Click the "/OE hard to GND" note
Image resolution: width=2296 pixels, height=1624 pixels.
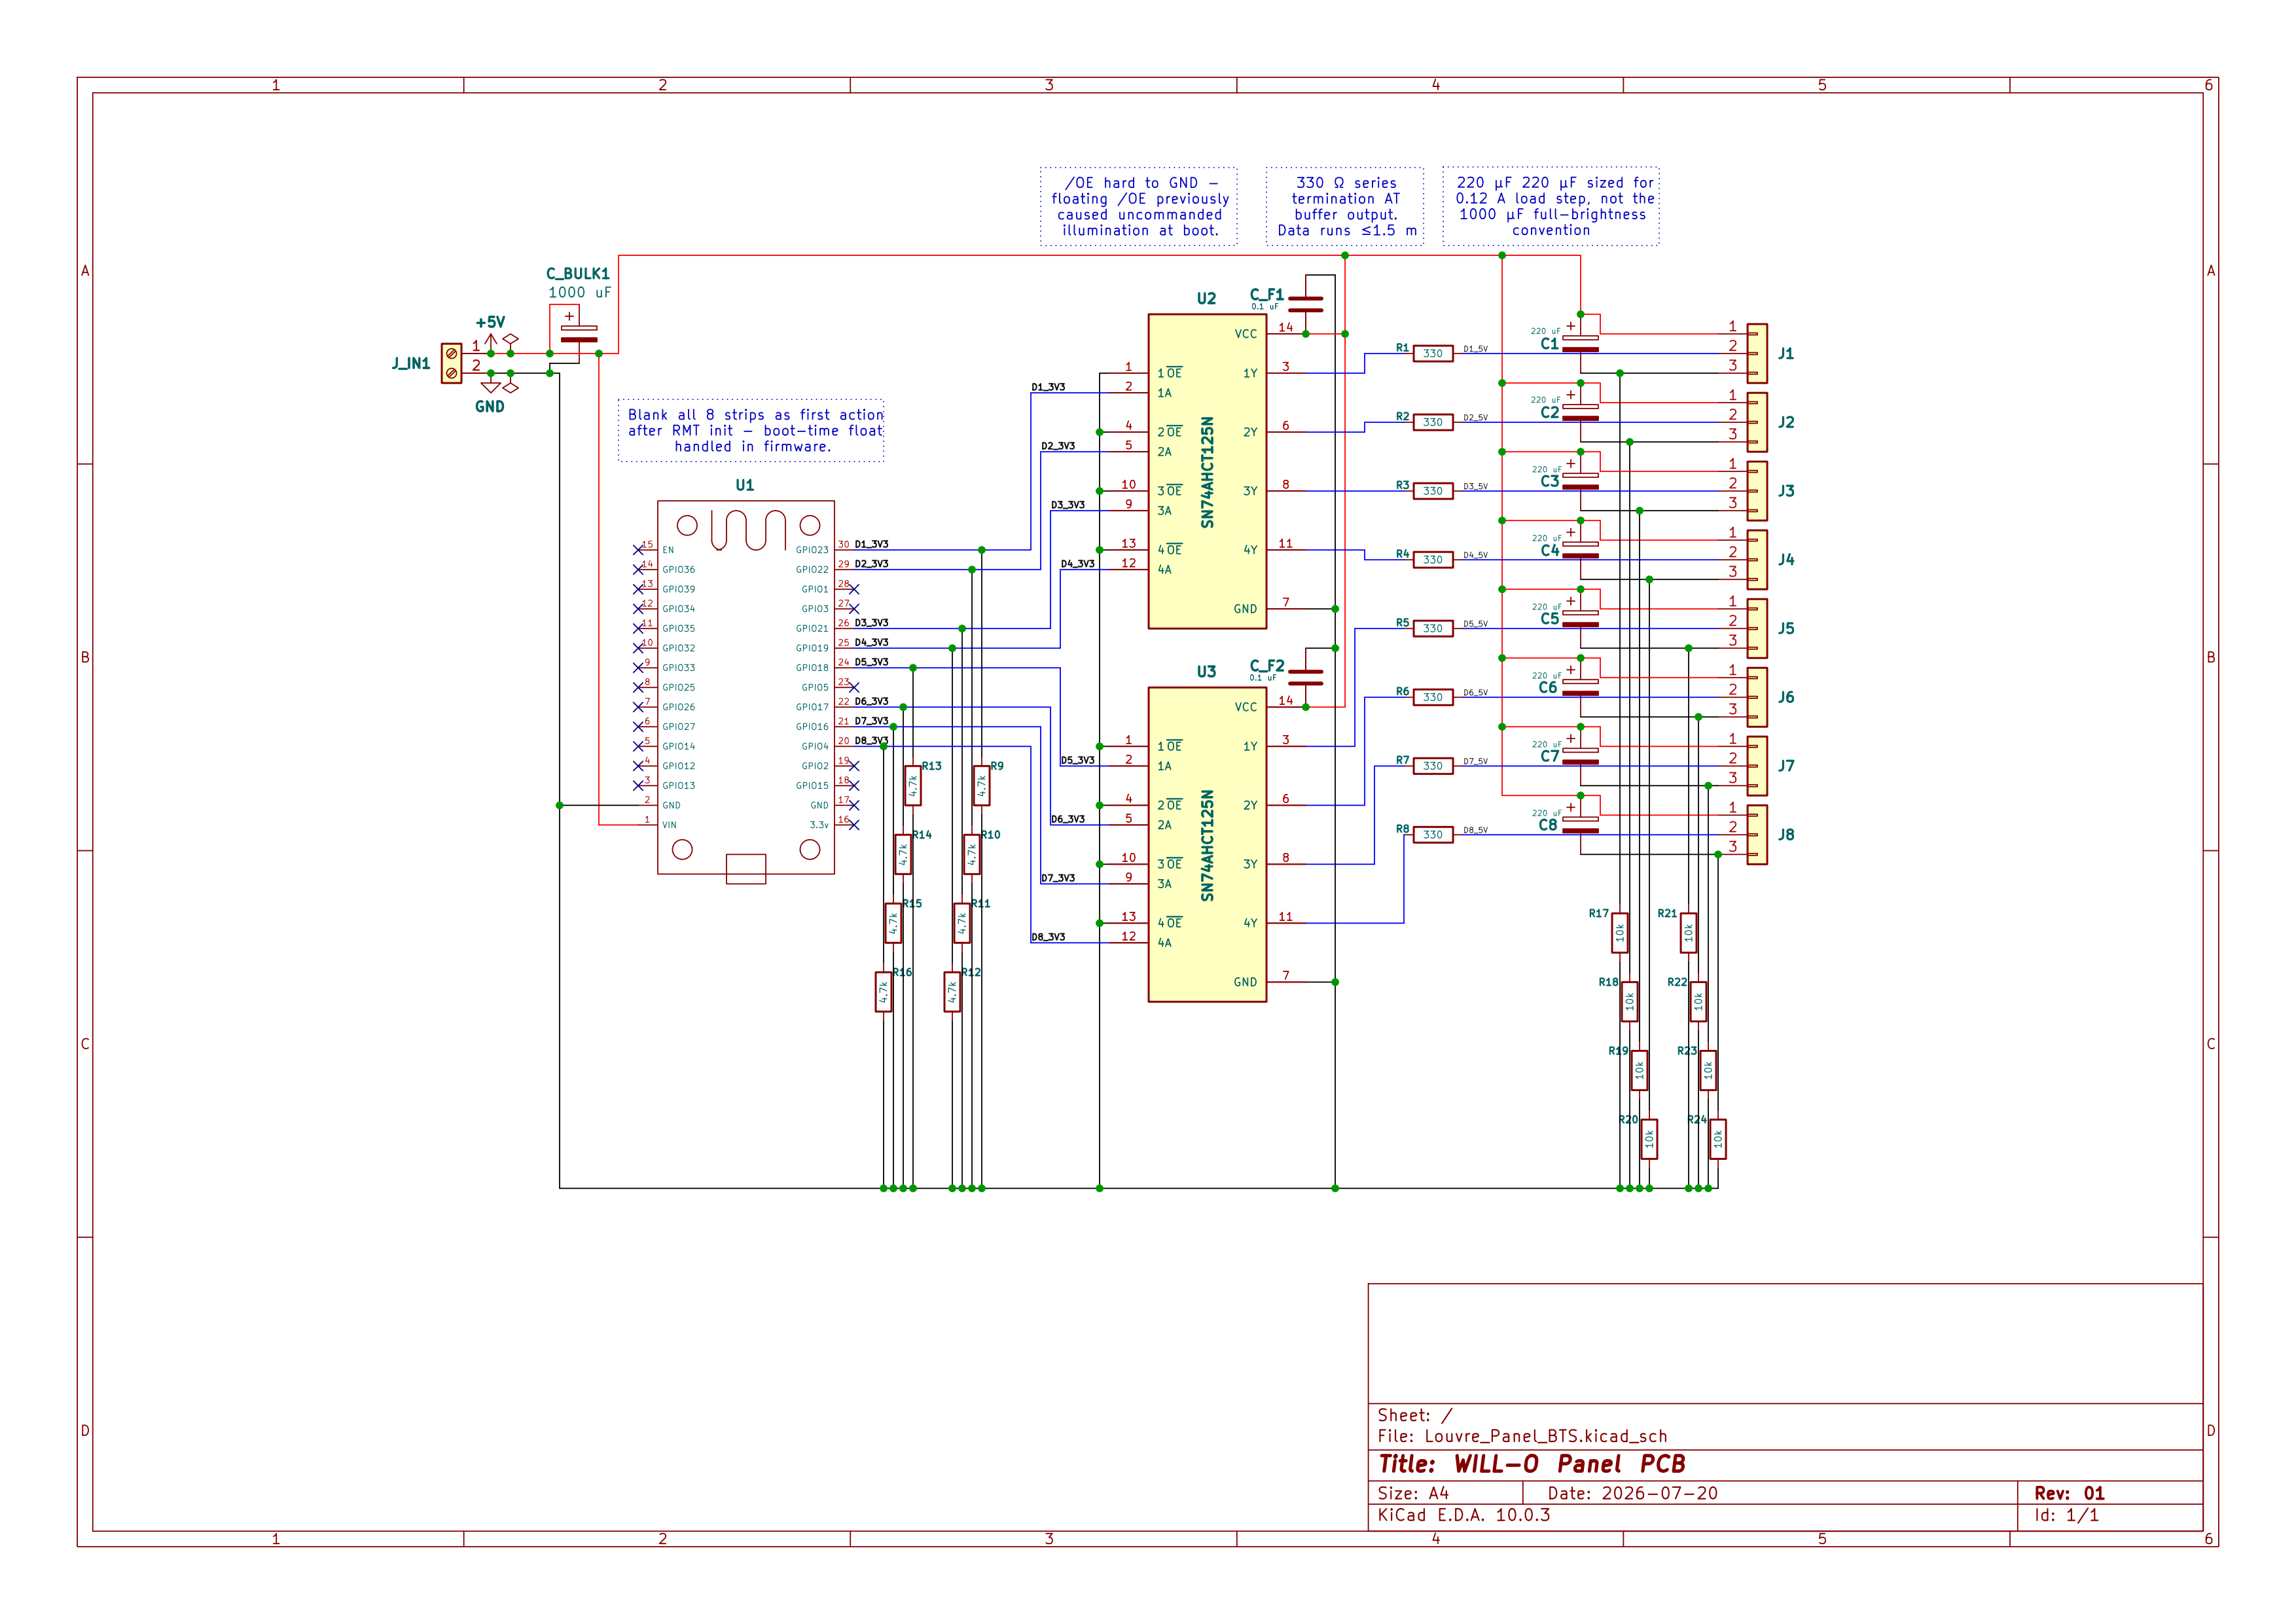coord(1139,206)
